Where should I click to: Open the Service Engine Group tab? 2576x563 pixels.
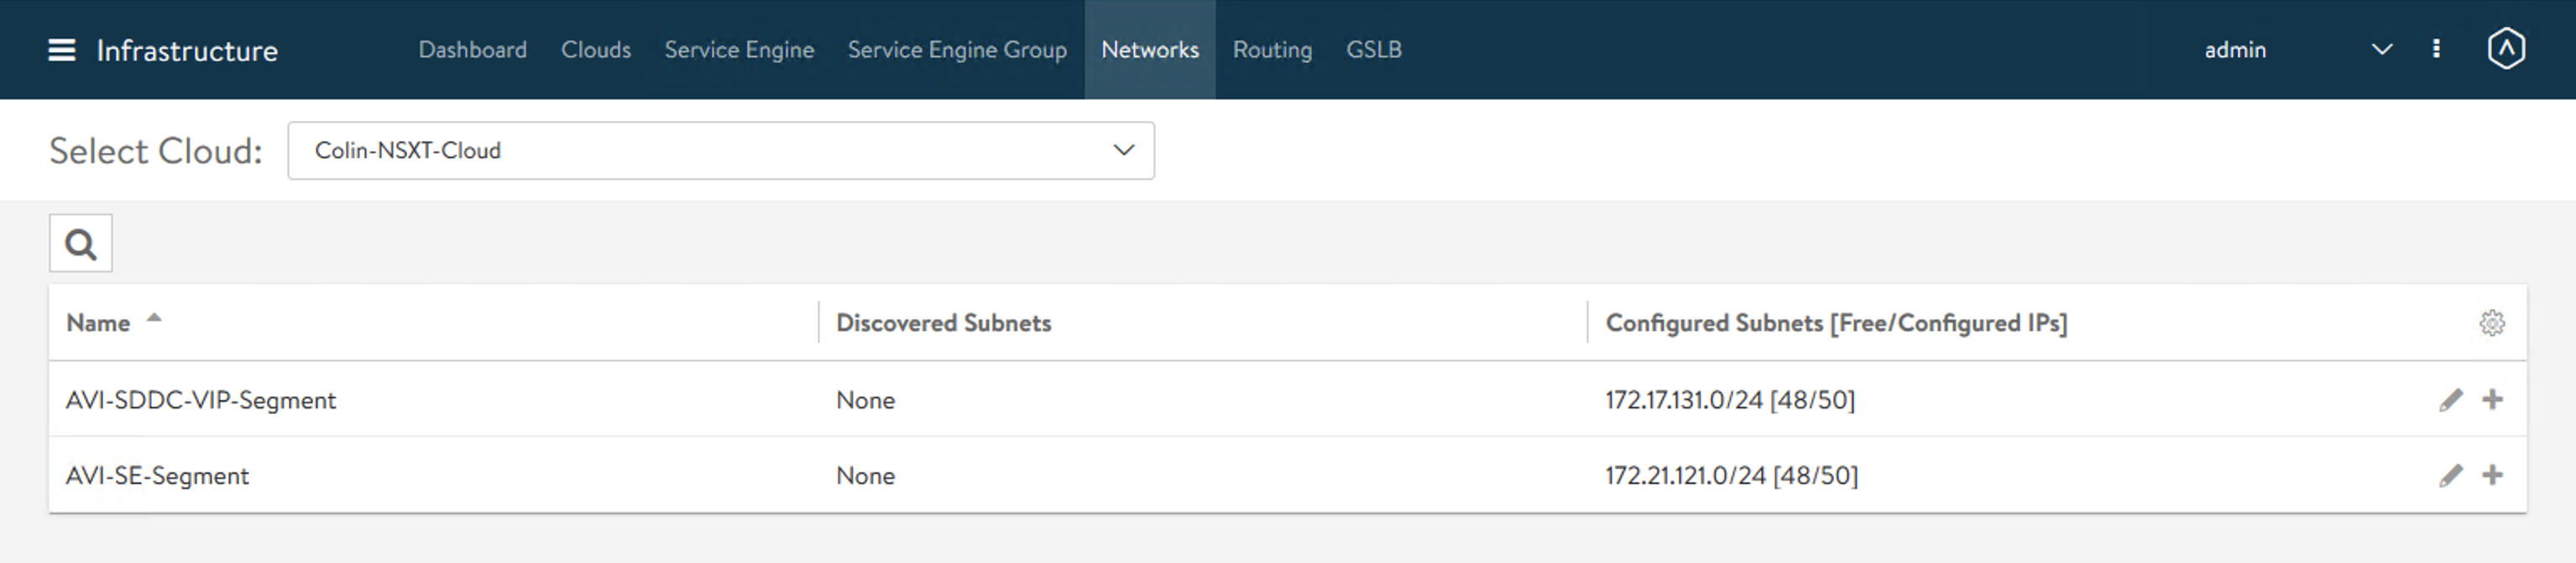957,50
